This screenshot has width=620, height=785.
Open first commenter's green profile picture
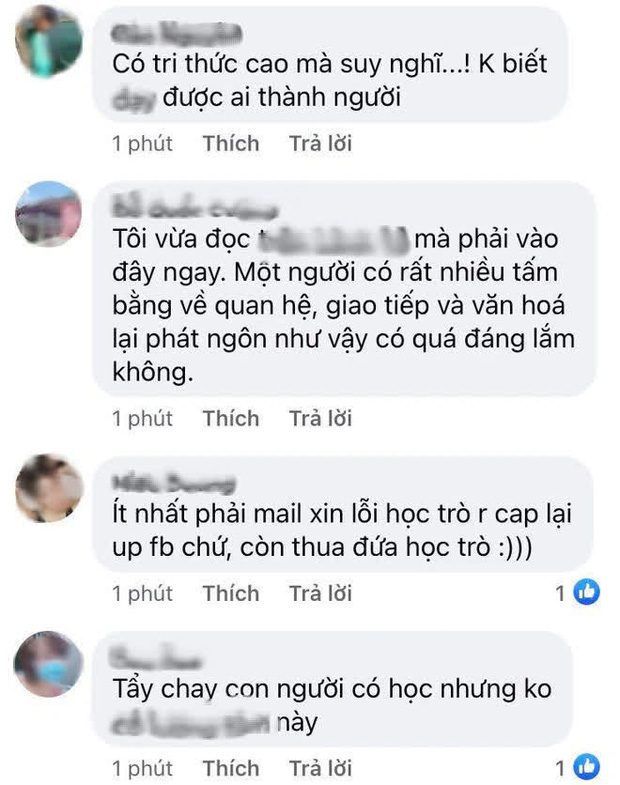point(49,40)
